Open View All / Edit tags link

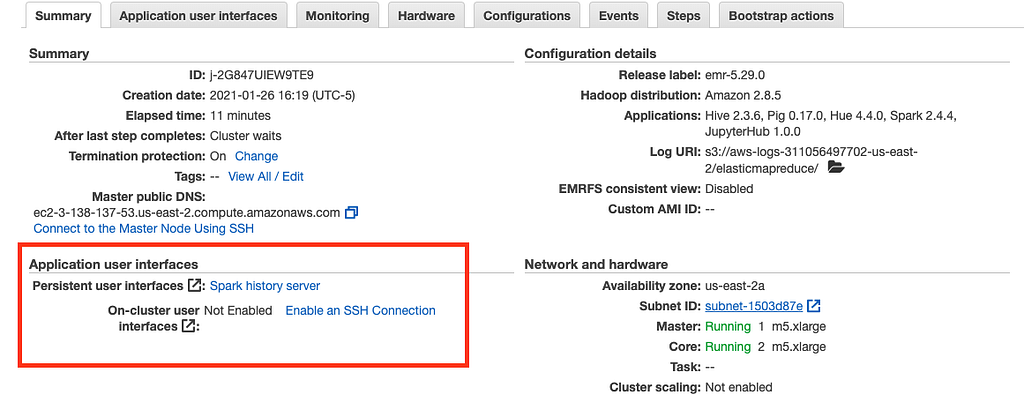coord(266,176)
